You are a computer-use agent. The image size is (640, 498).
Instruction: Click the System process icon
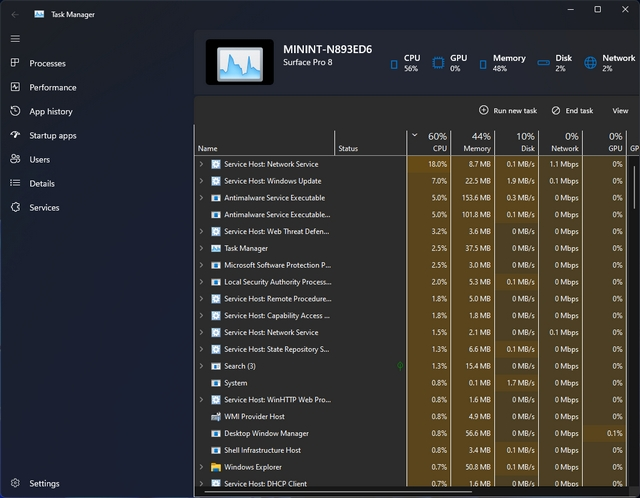(x=216, y=383)
